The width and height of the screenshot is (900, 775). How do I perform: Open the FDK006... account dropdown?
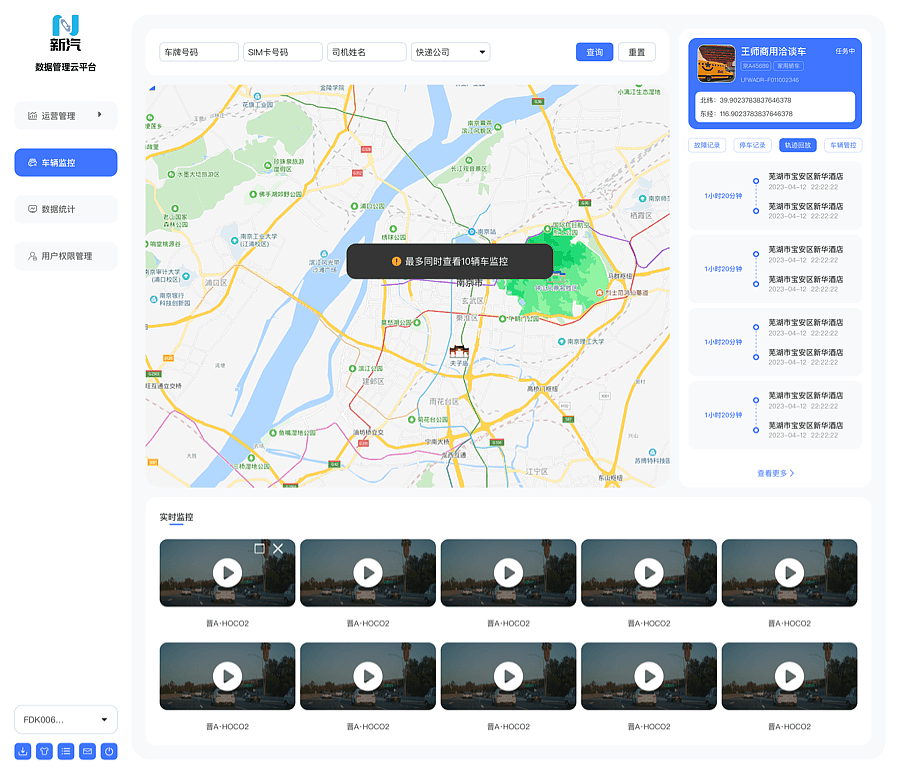tap(65, 719)
